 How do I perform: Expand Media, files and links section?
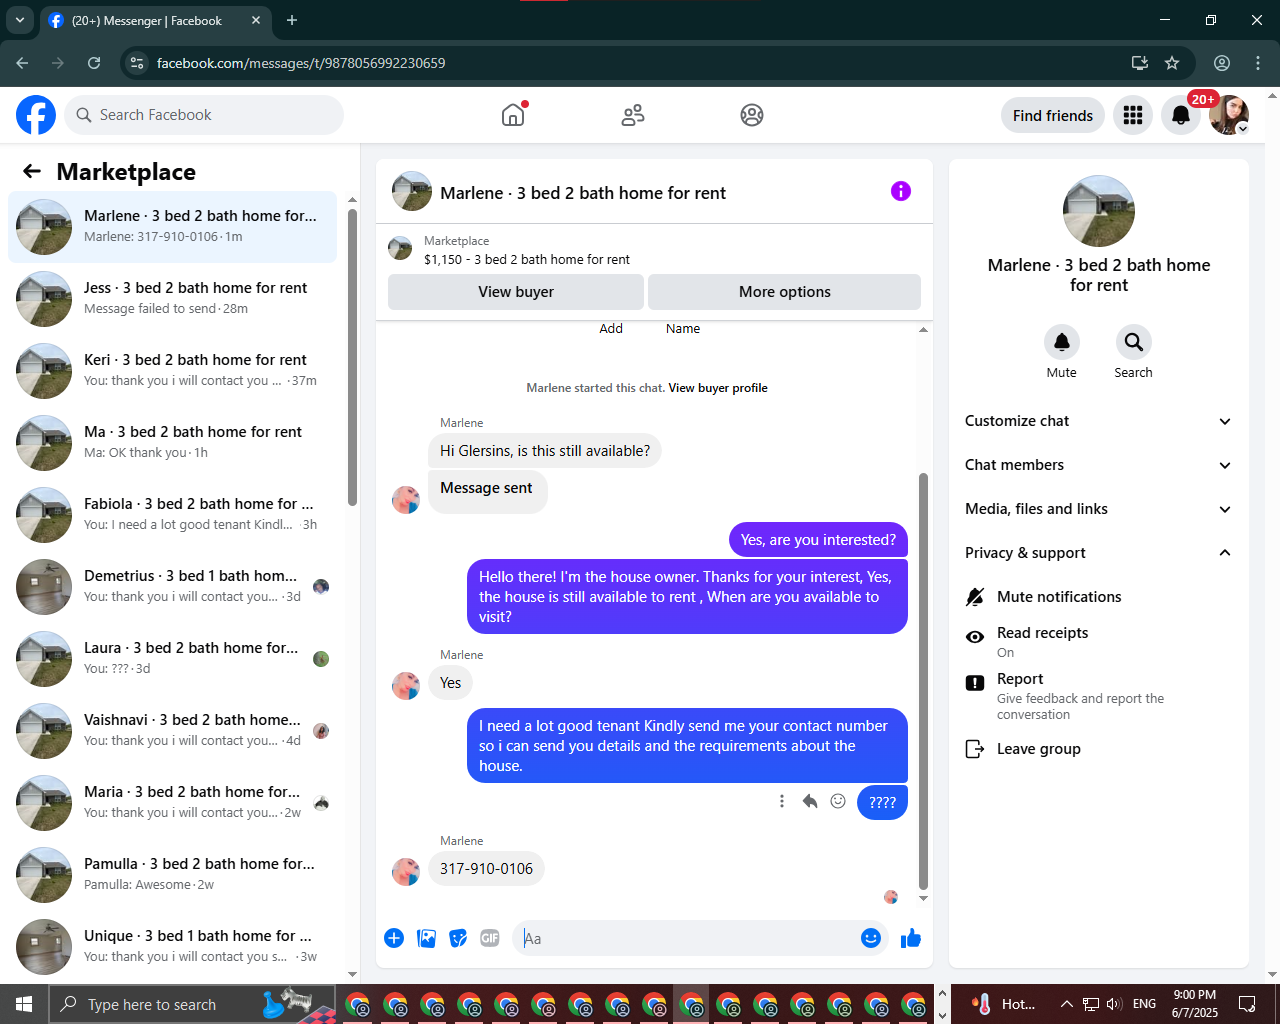click(x=1098, y=509)
